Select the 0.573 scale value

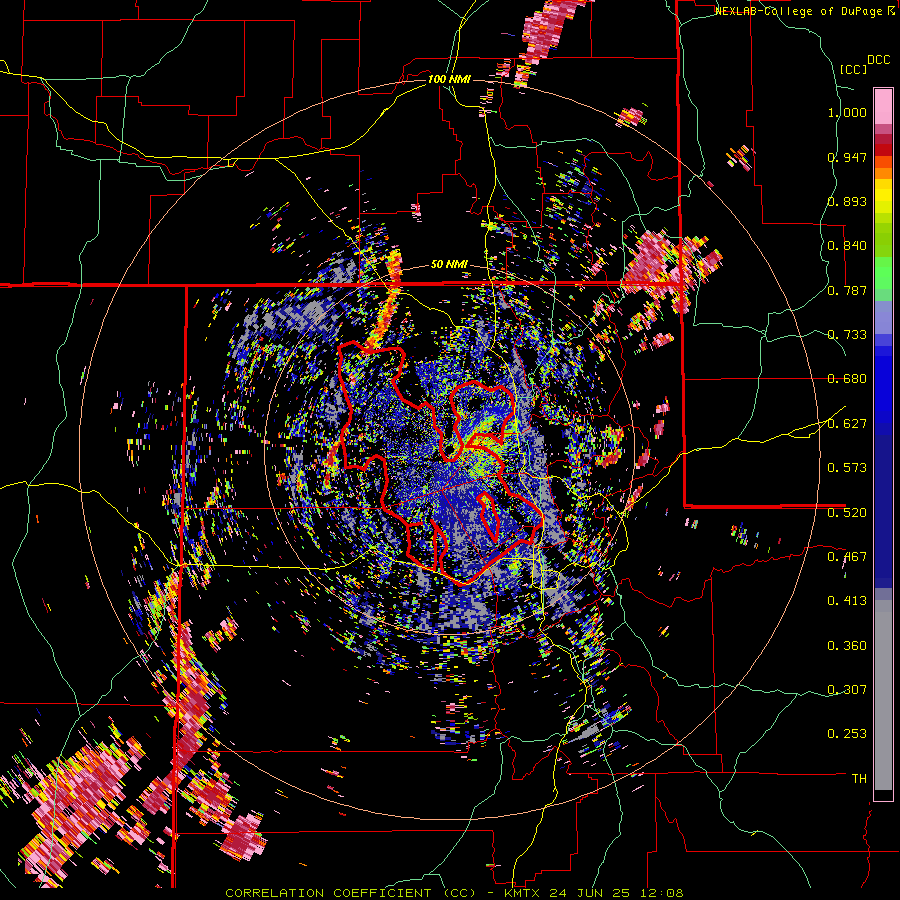click(x=847, y=468)
